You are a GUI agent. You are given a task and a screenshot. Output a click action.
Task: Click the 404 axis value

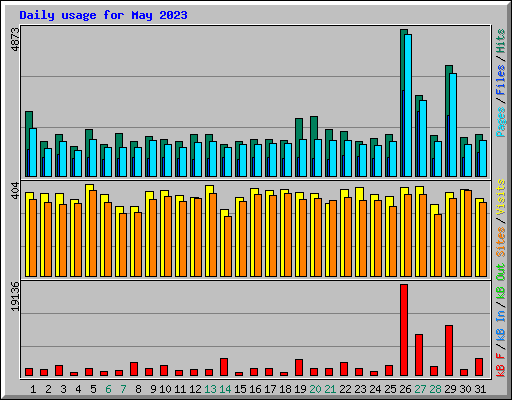[x=15, y=191]
